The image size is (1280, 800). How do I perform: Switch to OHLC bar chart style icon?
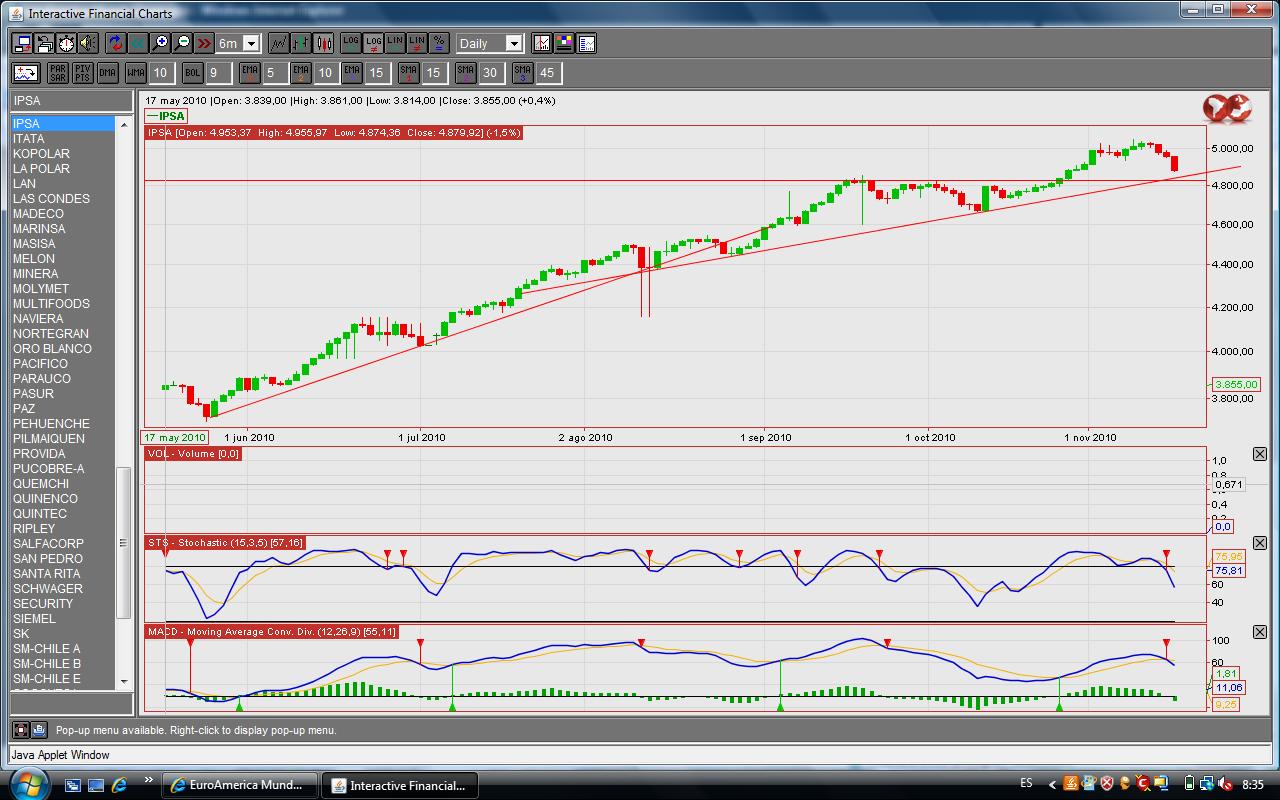point(301,44)
